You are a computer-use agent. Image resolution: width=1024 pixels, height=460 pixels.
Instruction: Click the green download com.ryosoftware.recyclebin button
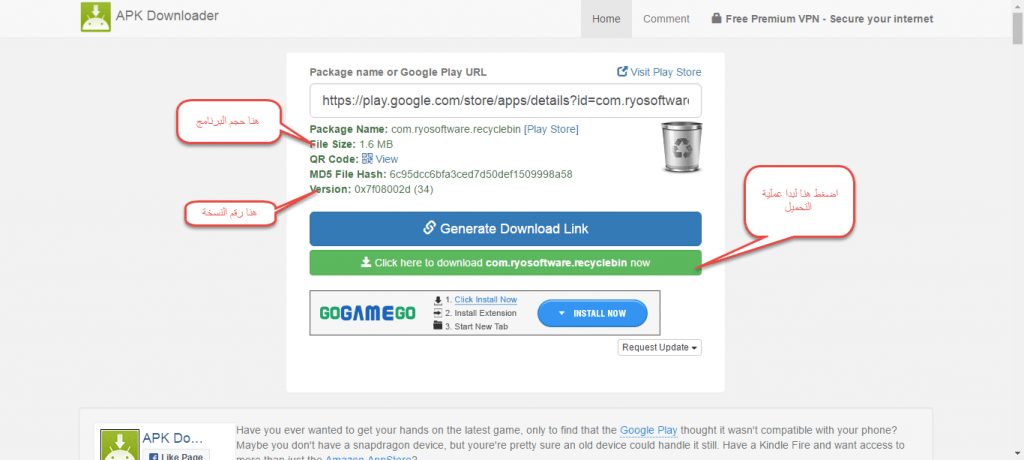[505, 263]
